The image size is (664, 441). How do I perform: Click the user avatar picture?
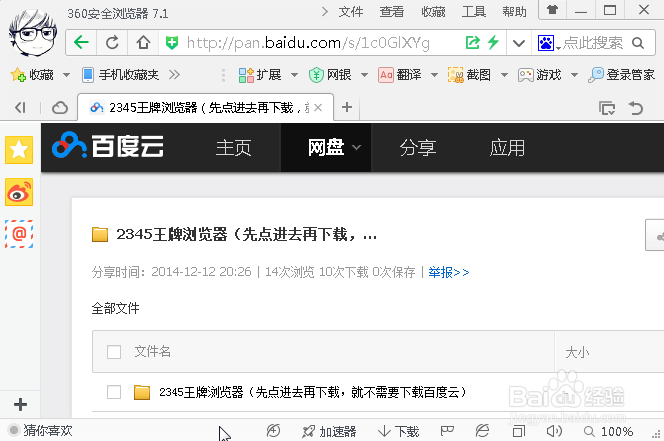pyautogui.click(x=32, y=34)
